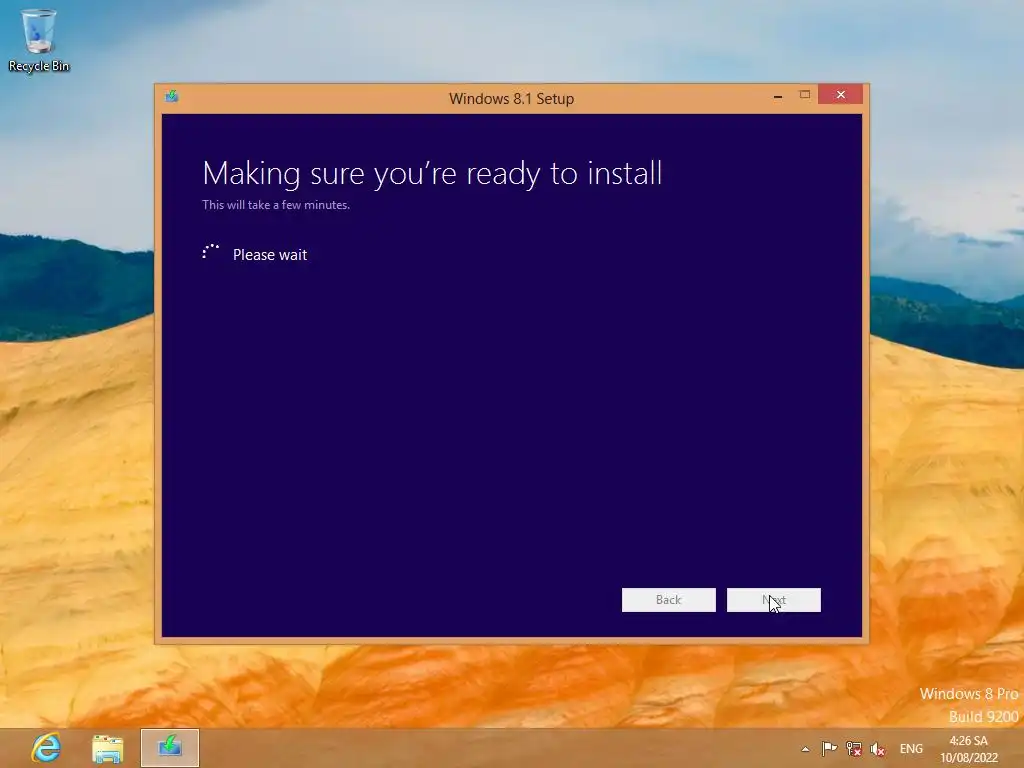This screenshot has height=768, width=1024.
Task: Open the clock showing 4:26 SA
Action: click(968, 749)
